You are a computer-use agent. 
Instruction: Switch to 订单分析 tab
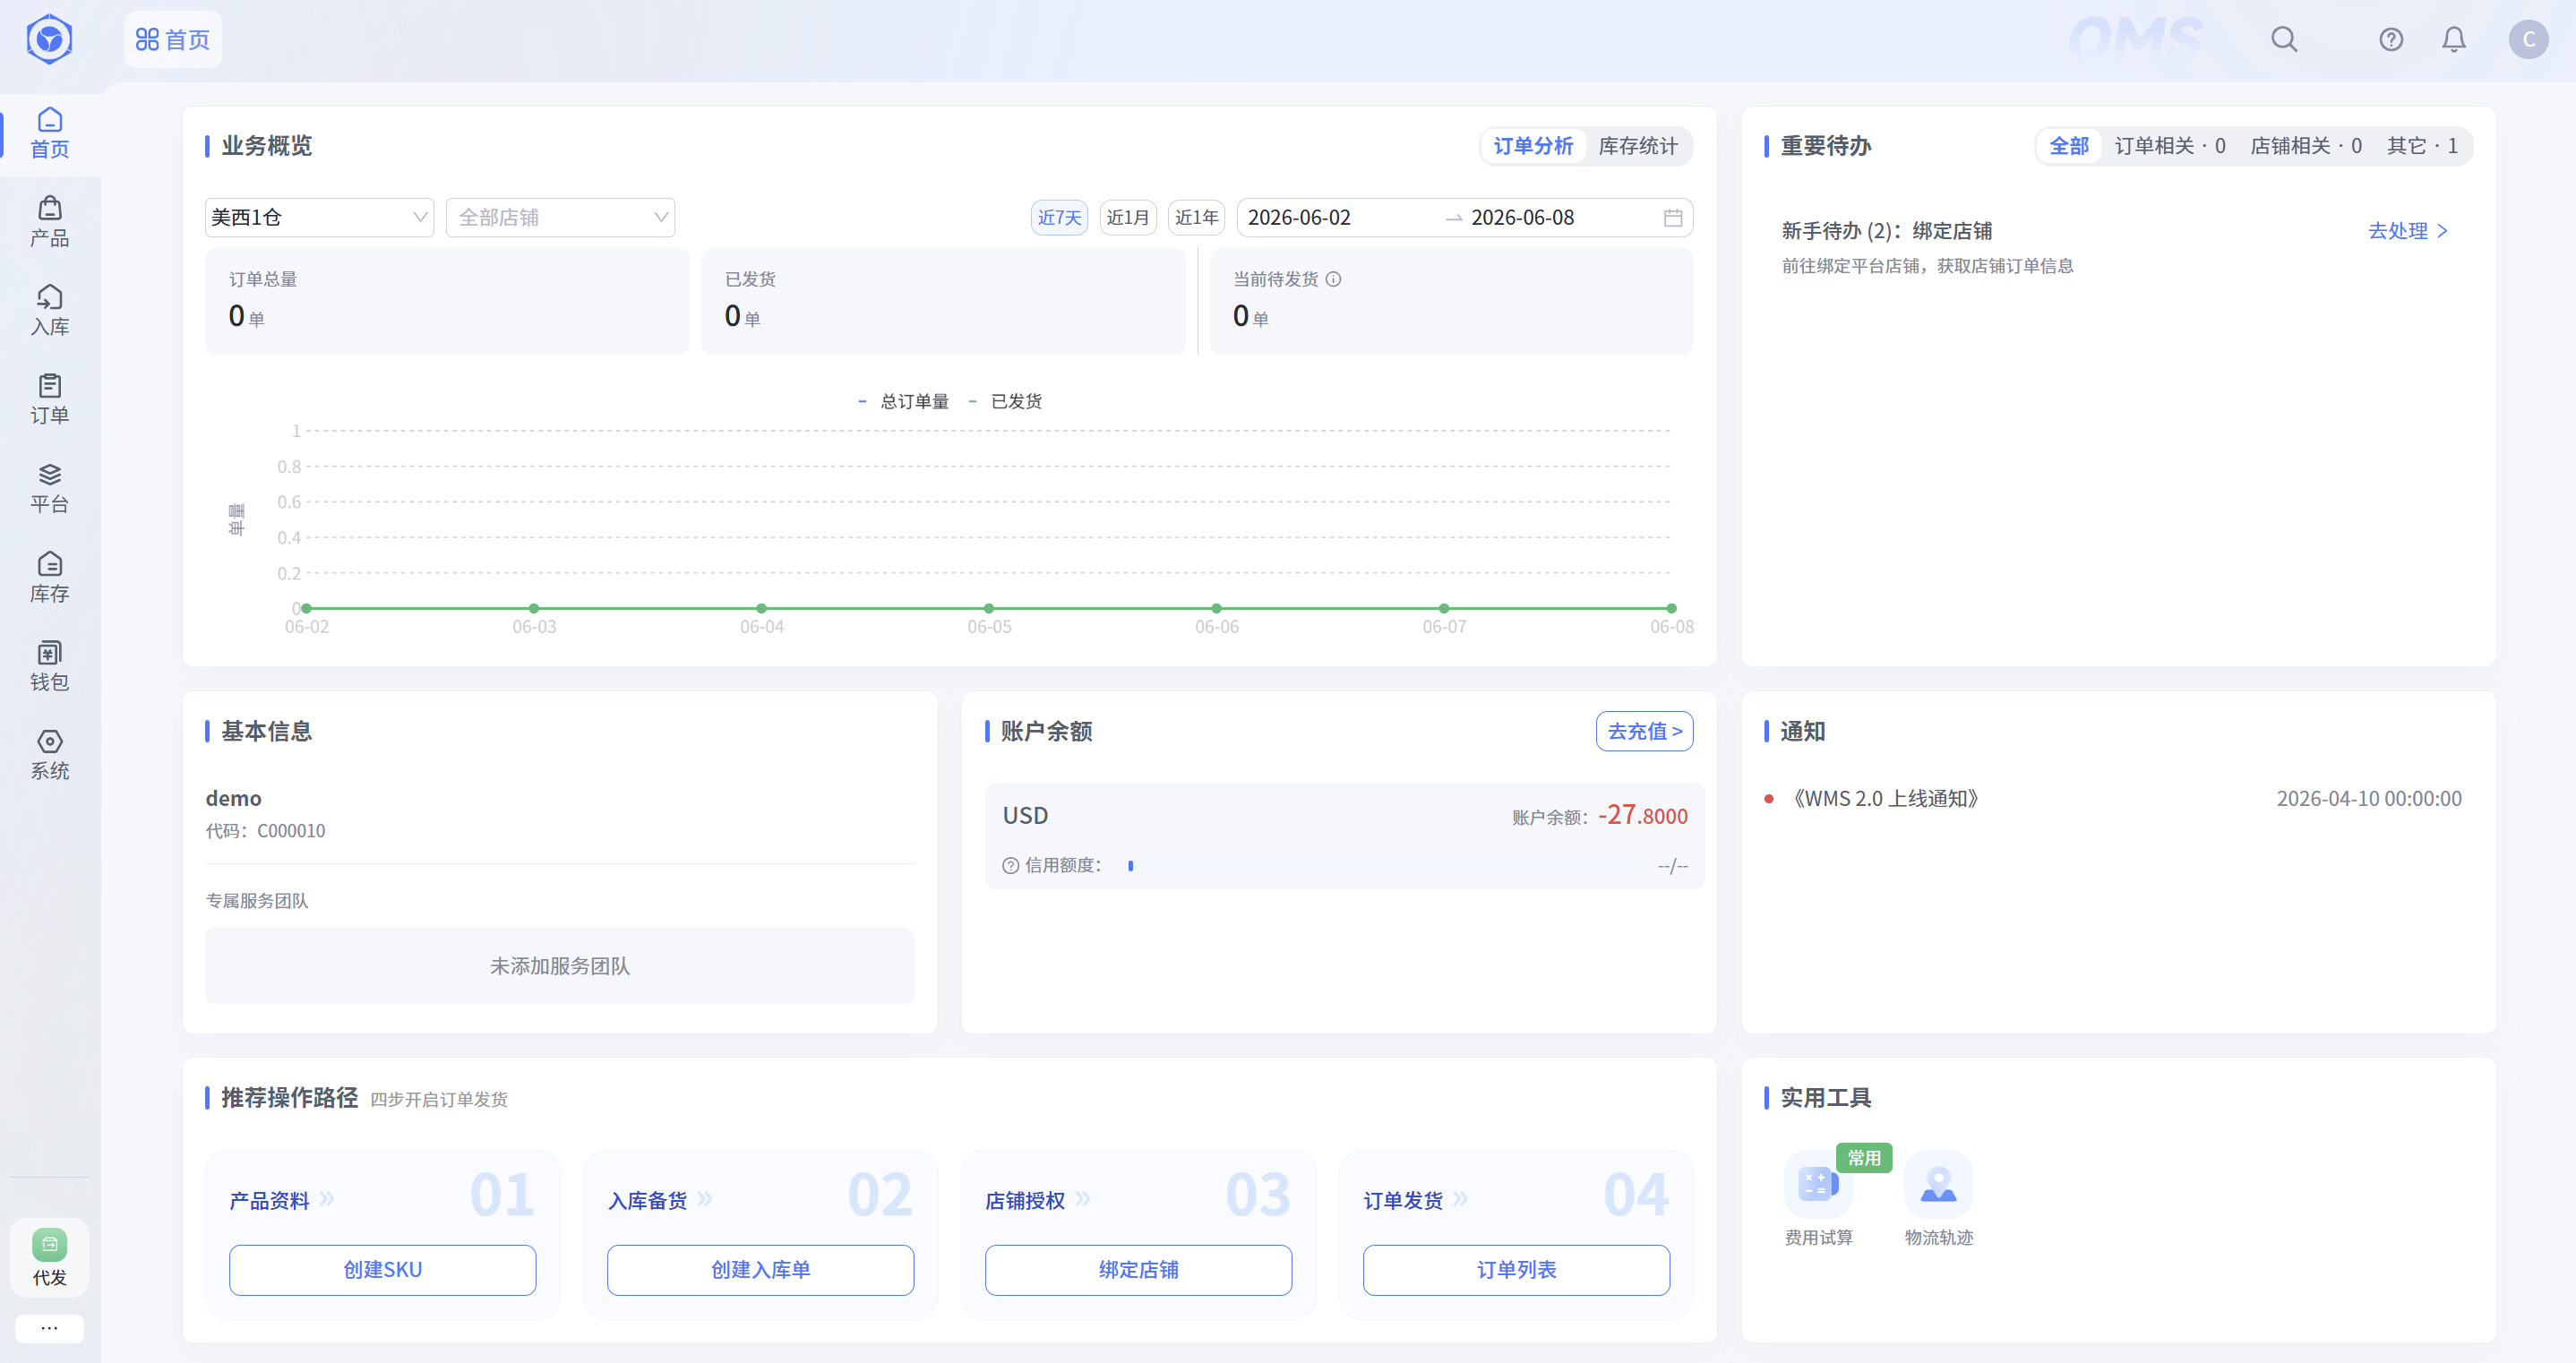point(1533,147)
